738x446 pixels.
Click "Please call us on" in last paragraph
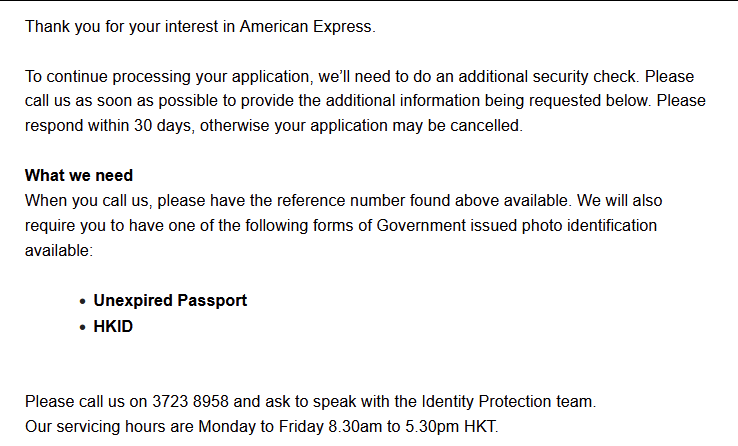(x=87, y=402)
